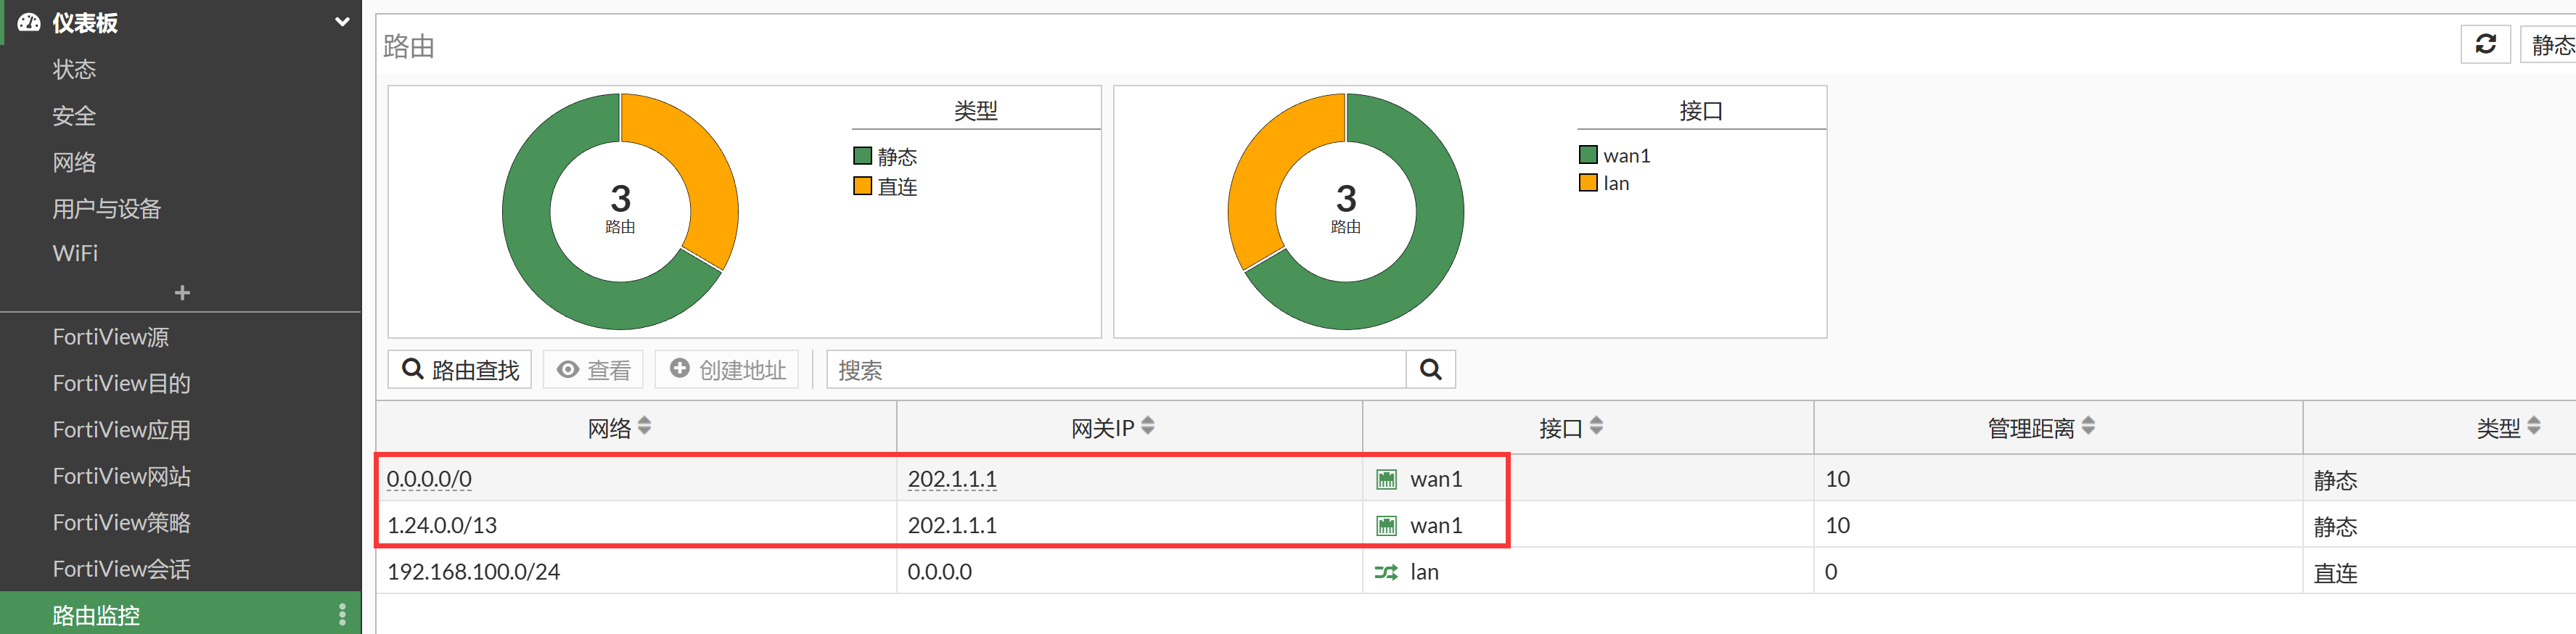Toggle the wan1 legend entry in 接口 chart
Screen dimensions: 2576x634
pyautogui.click(x=1614, y=155)
